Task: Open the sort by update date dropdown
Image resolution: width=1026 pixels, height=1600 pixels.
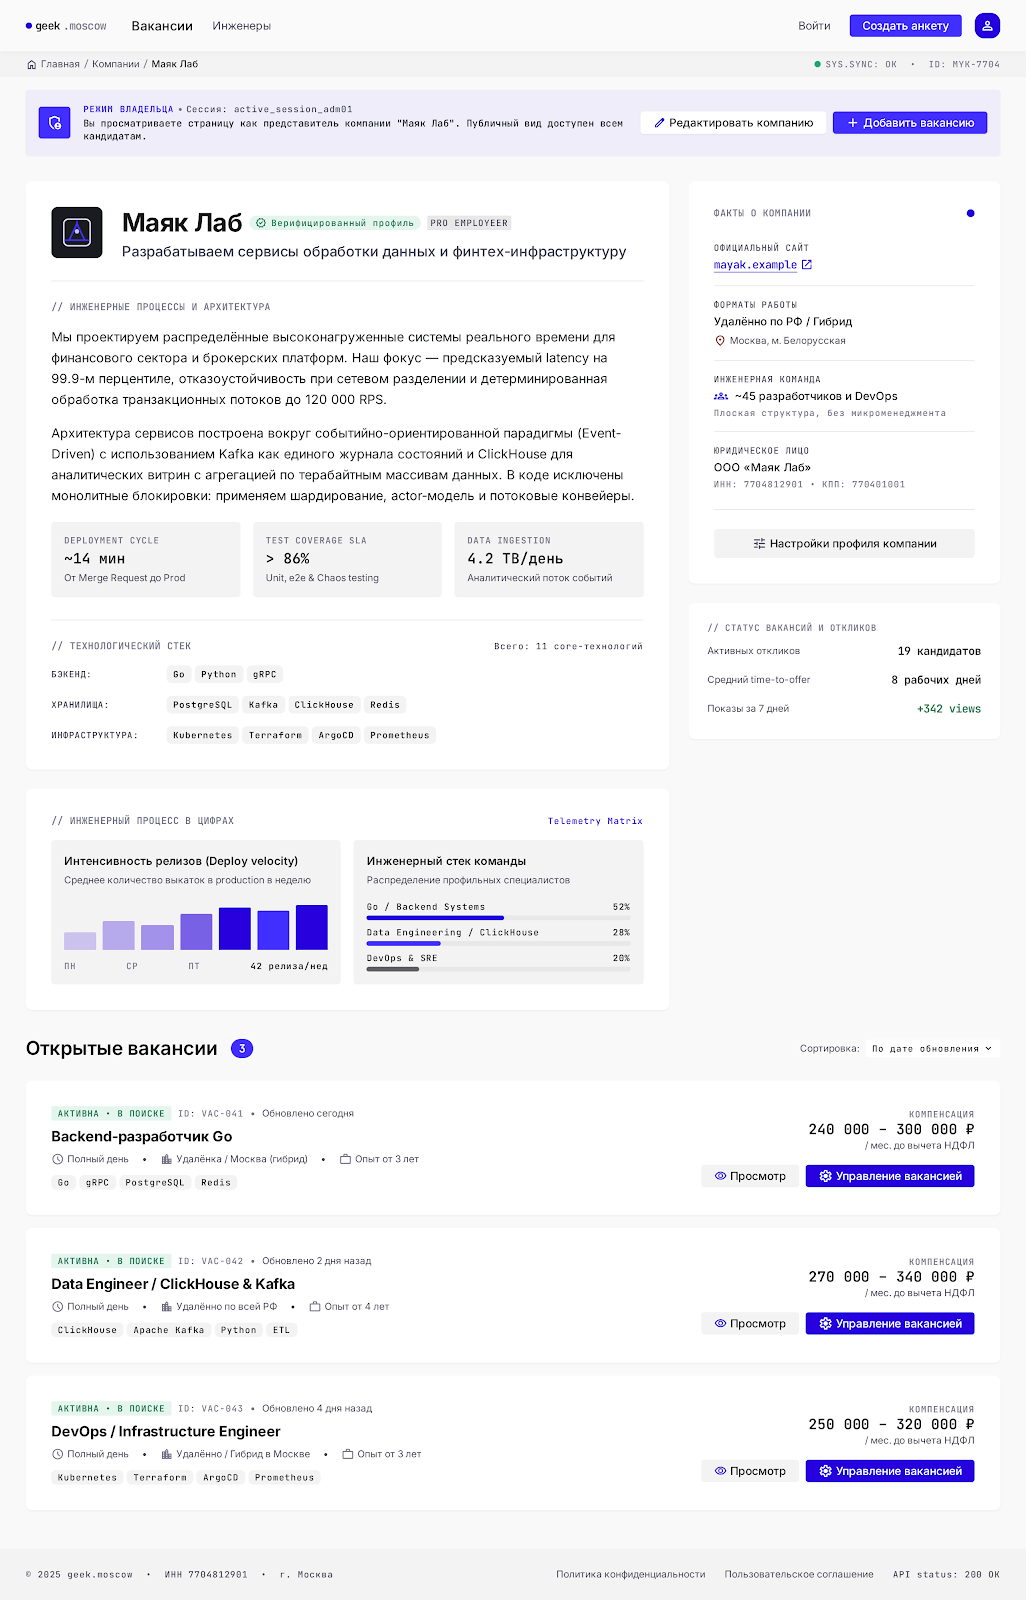Action: (932, 1049)
